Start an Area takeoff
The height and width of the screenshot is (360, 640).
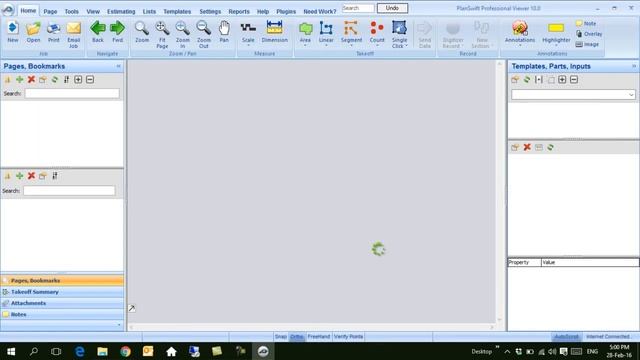coord(305,33)
